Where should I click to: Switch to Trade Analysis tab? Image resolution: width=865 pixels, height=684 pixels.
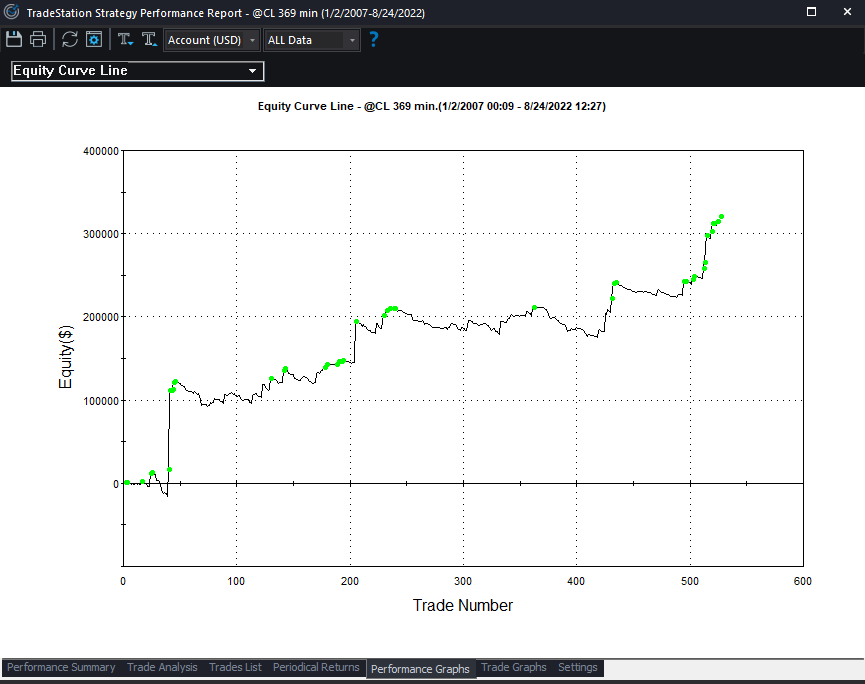(x=162, y=667)
